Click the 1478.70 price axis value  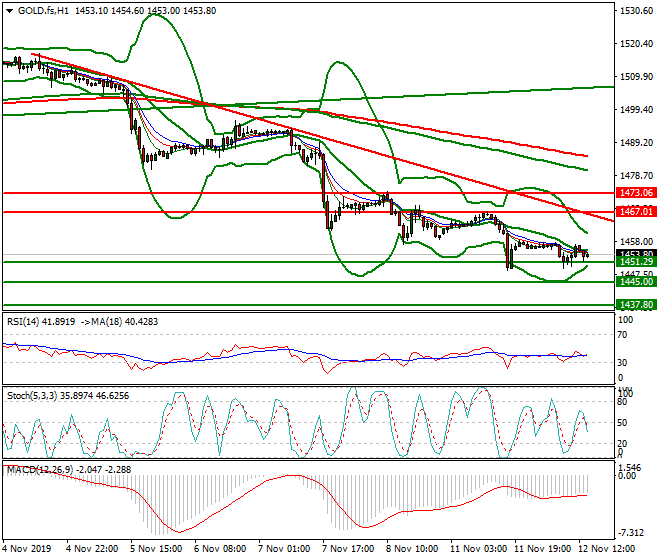click(636, 176)
